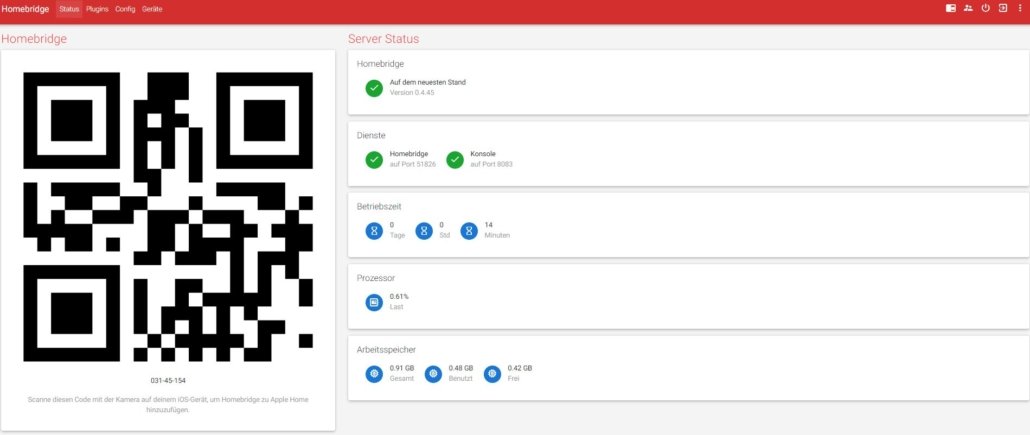Screen dimensions: 1030x435
Task: Click the Prozessor card title
Action: (x=375, y=278)
